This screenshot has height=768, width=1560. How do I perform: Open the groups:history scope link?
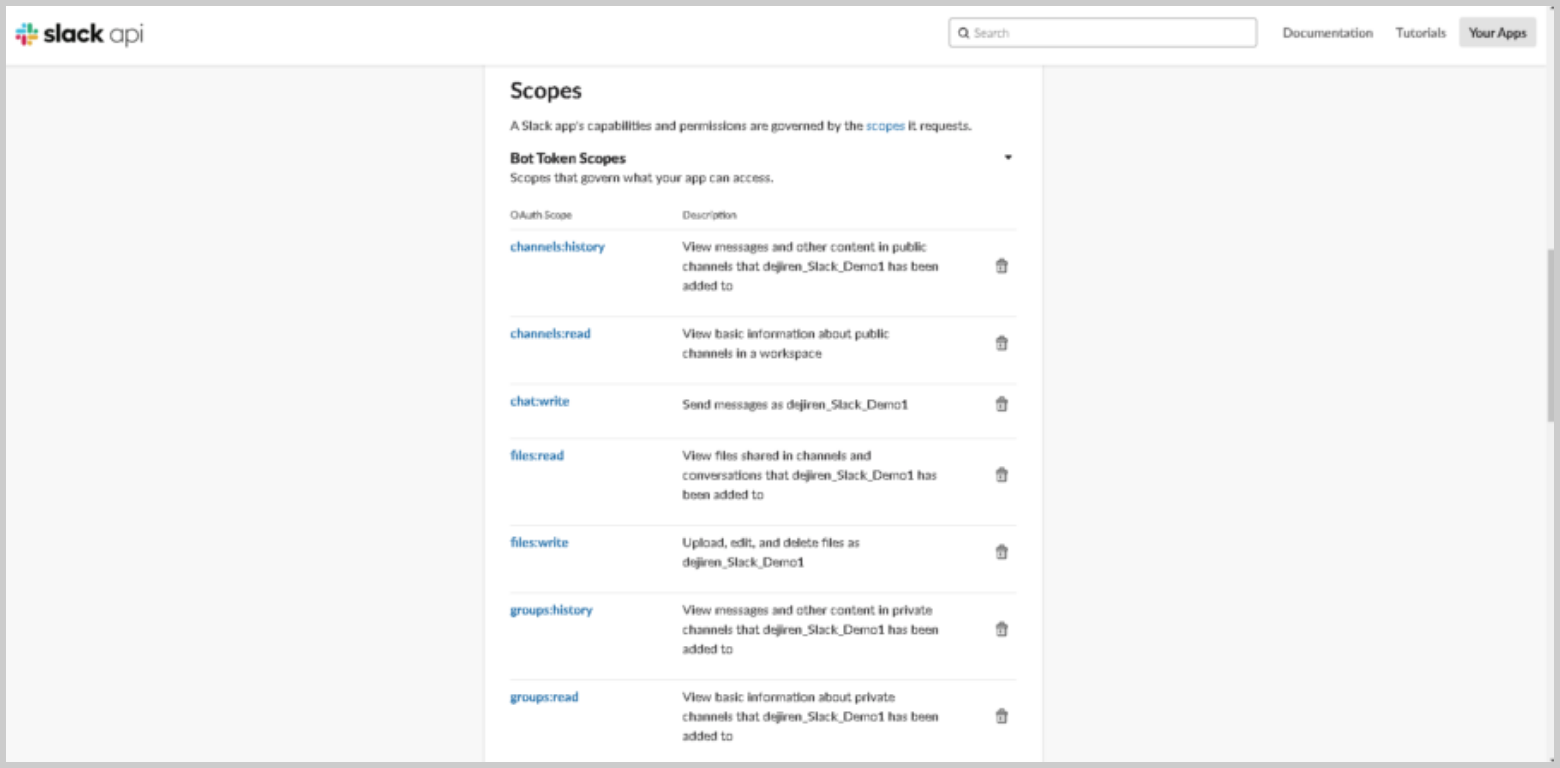[551, 610]
